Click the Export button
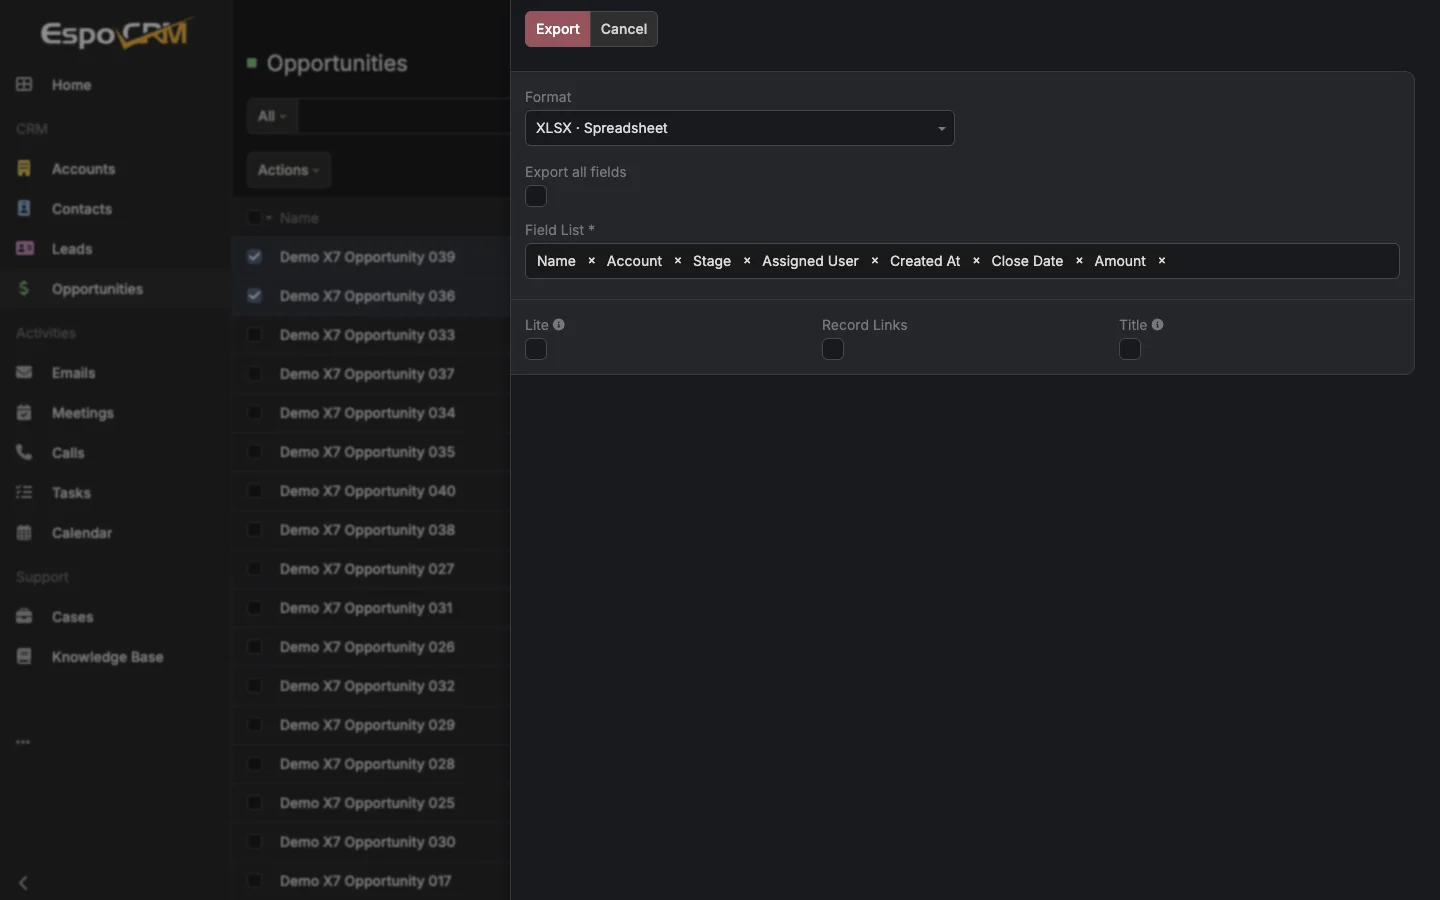Screen dimensions: 1440x900 click(557, 29)
